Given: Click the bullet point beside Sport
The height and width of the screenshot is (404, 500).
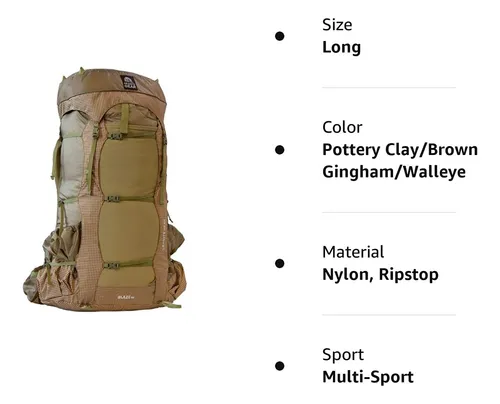Looking at the screenshot, I should (x=280, y=366).
